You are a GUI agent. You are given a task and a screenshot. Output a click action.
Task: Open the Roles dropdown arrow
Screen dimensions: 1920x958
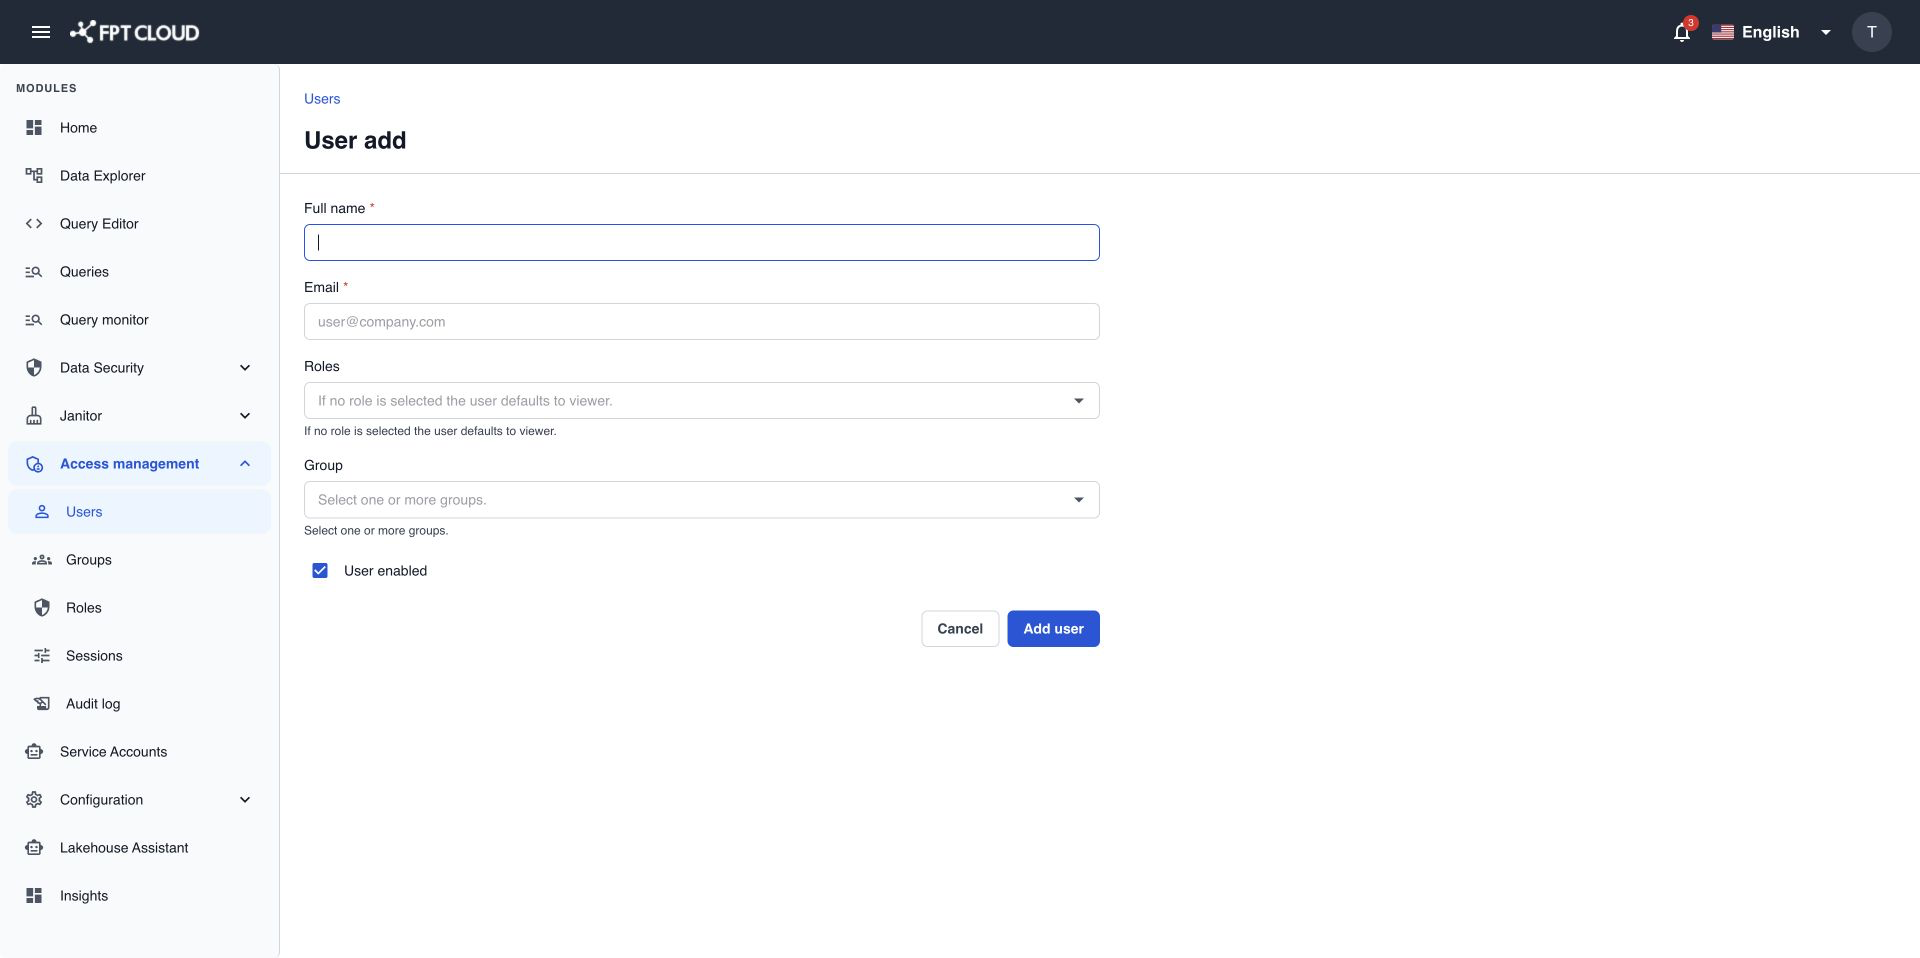point(1079,401)
